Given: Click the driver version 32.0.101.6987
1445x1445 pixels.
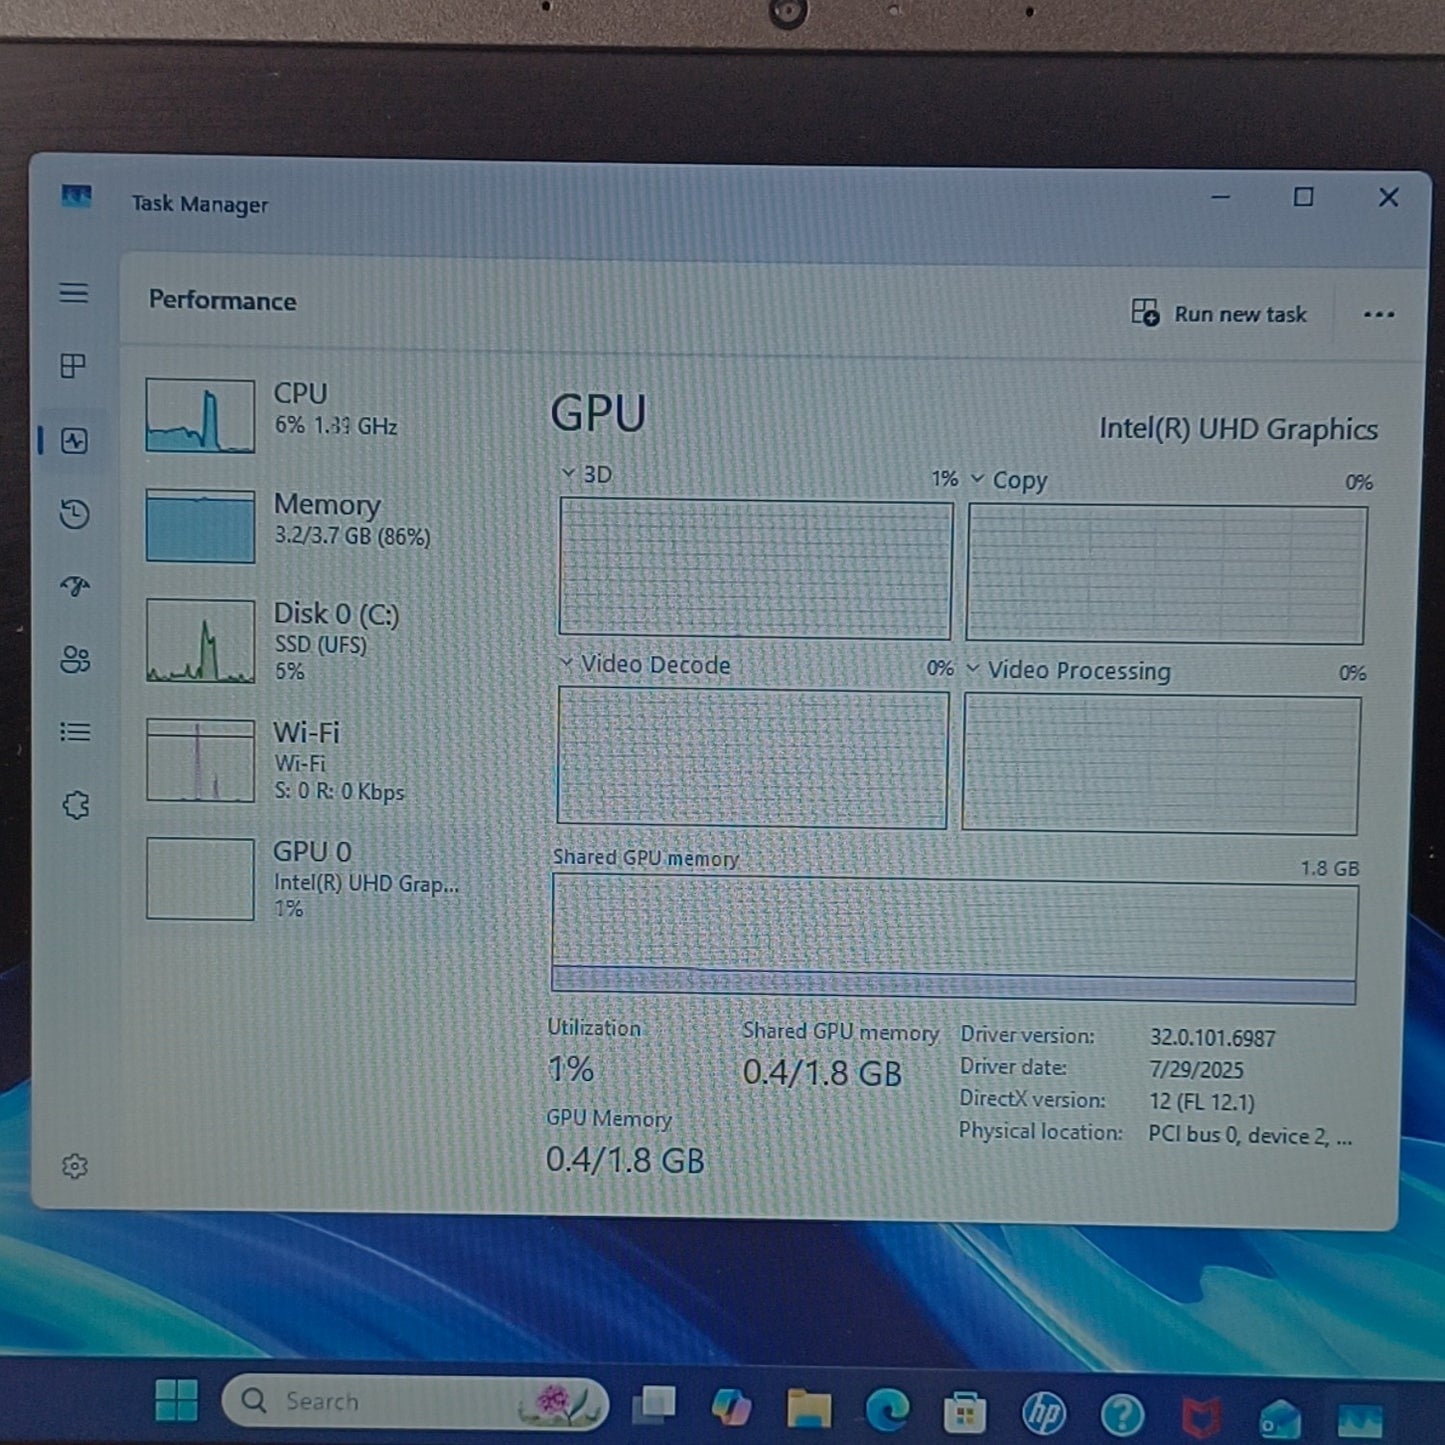Looking at the screenshot, I should click(x=1212, y=1038).
